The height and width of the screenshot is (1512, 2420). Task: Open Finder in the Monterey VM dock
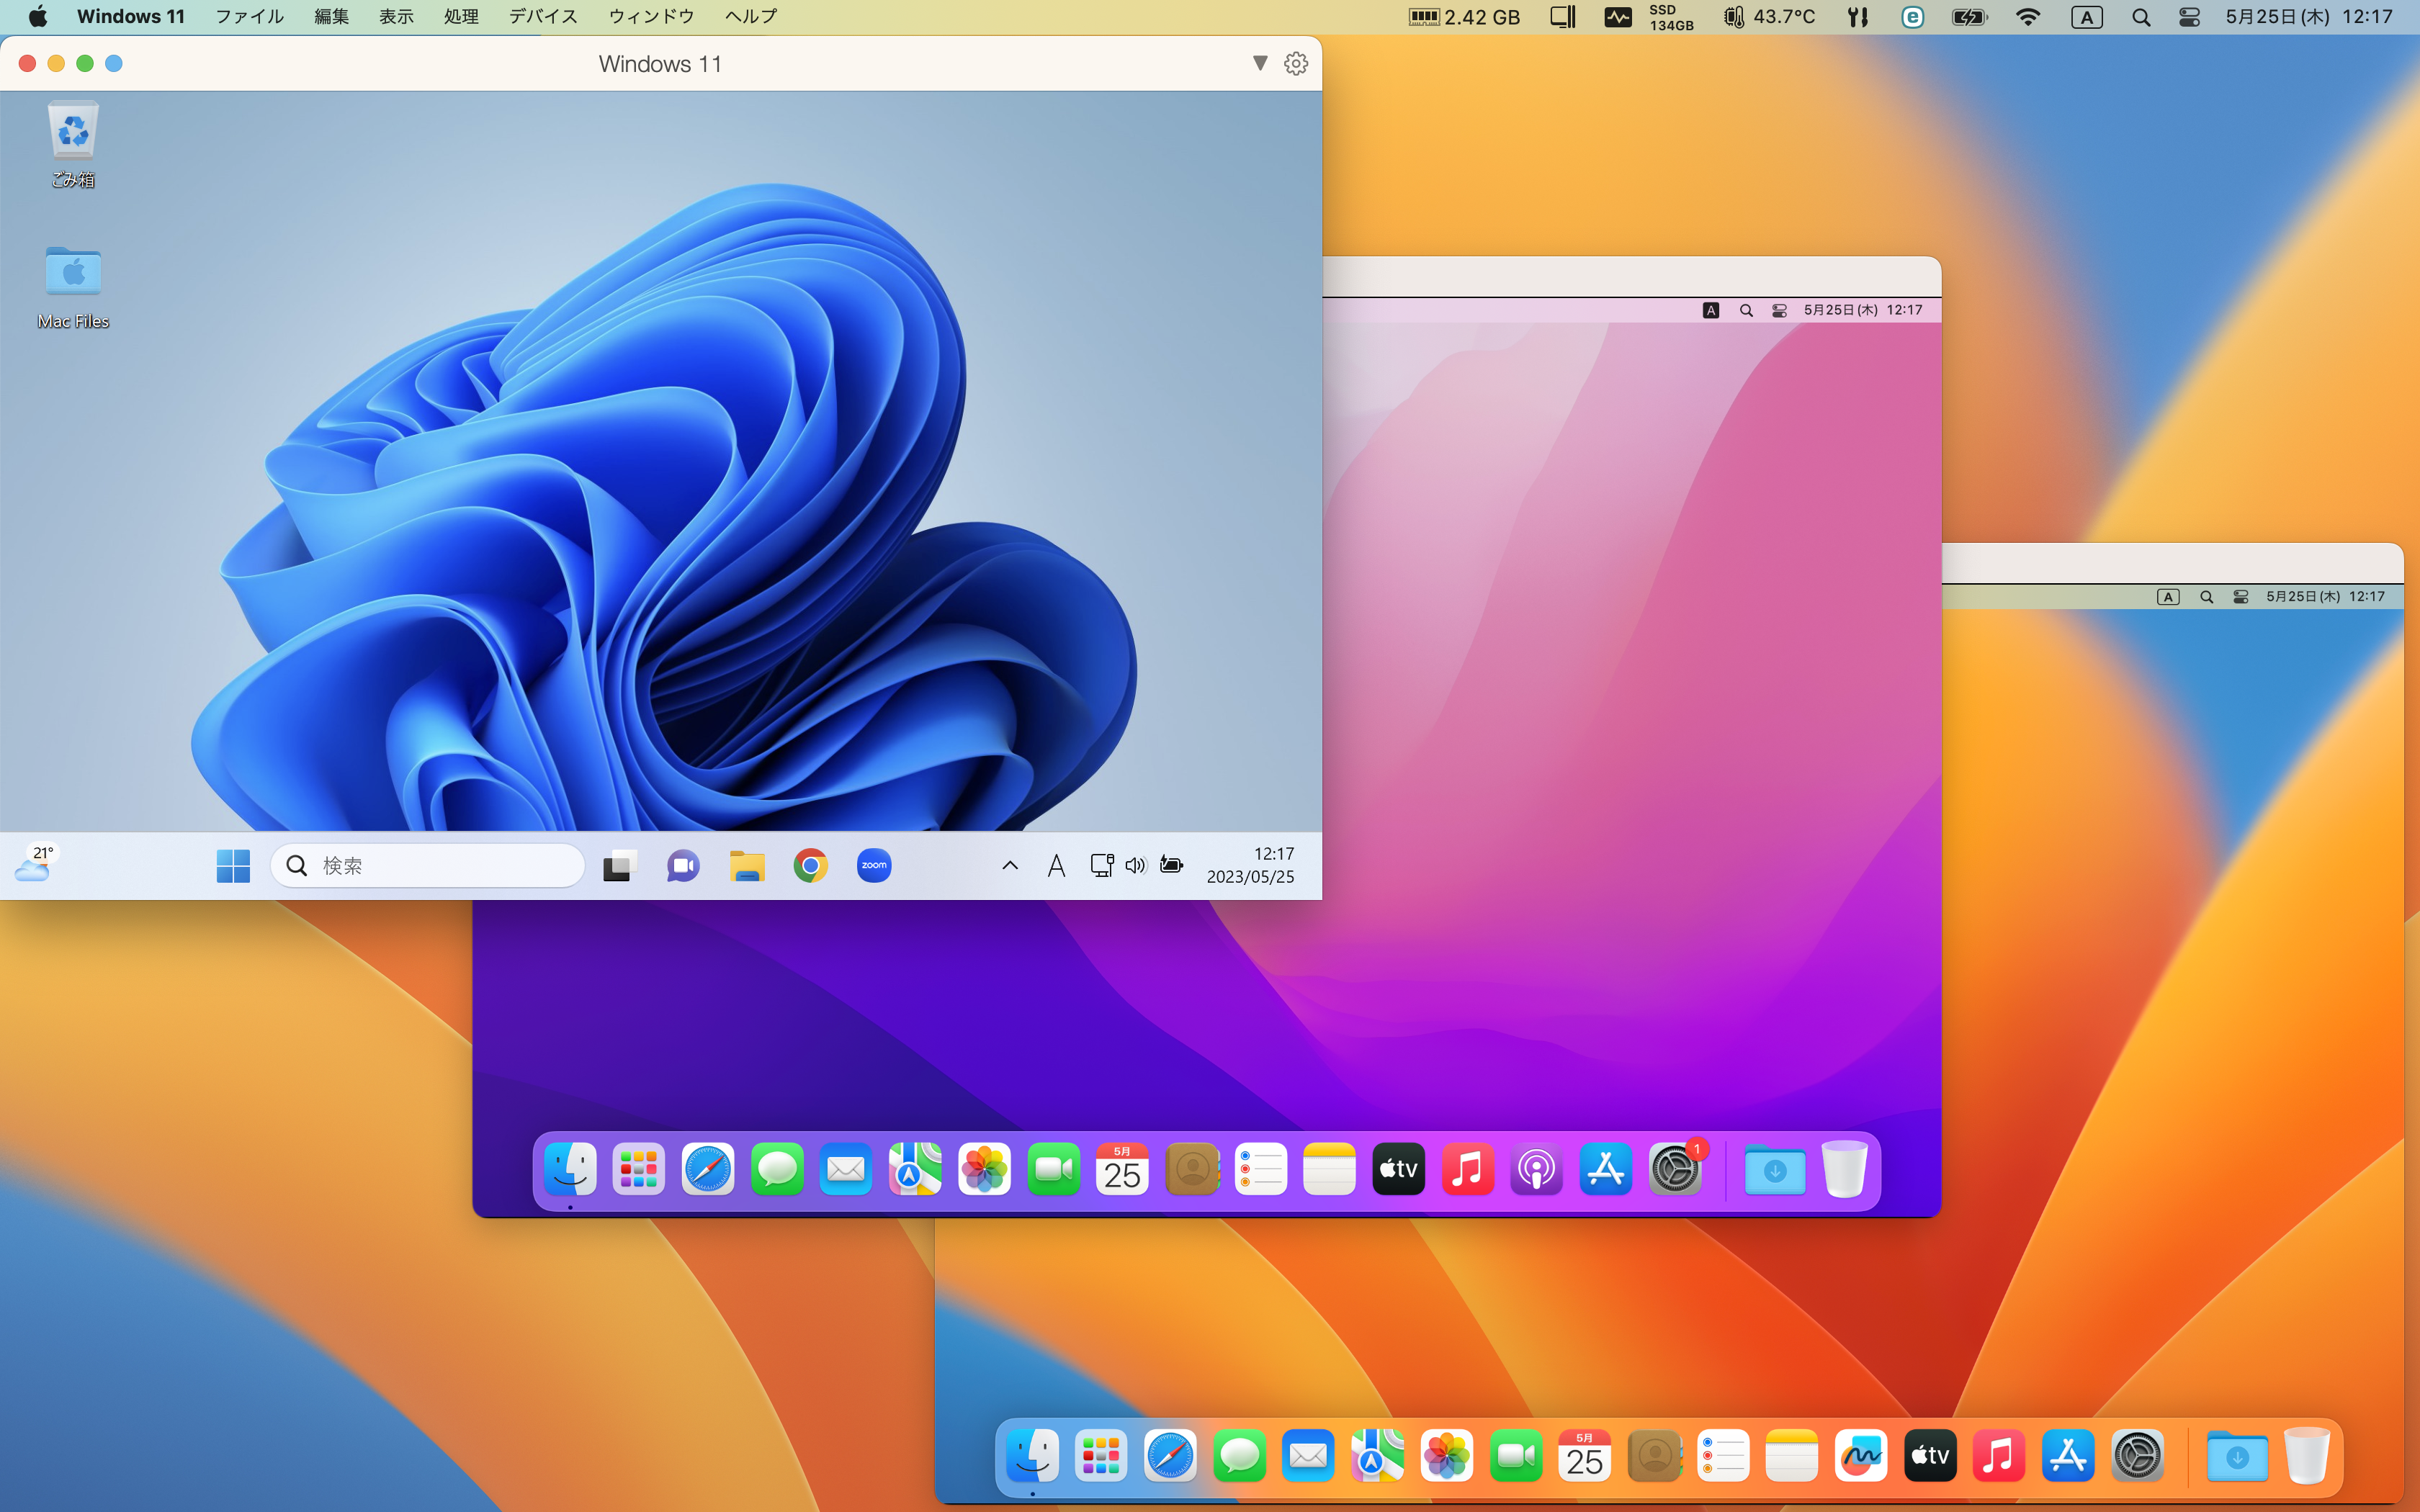click(x=570, y=1169)
